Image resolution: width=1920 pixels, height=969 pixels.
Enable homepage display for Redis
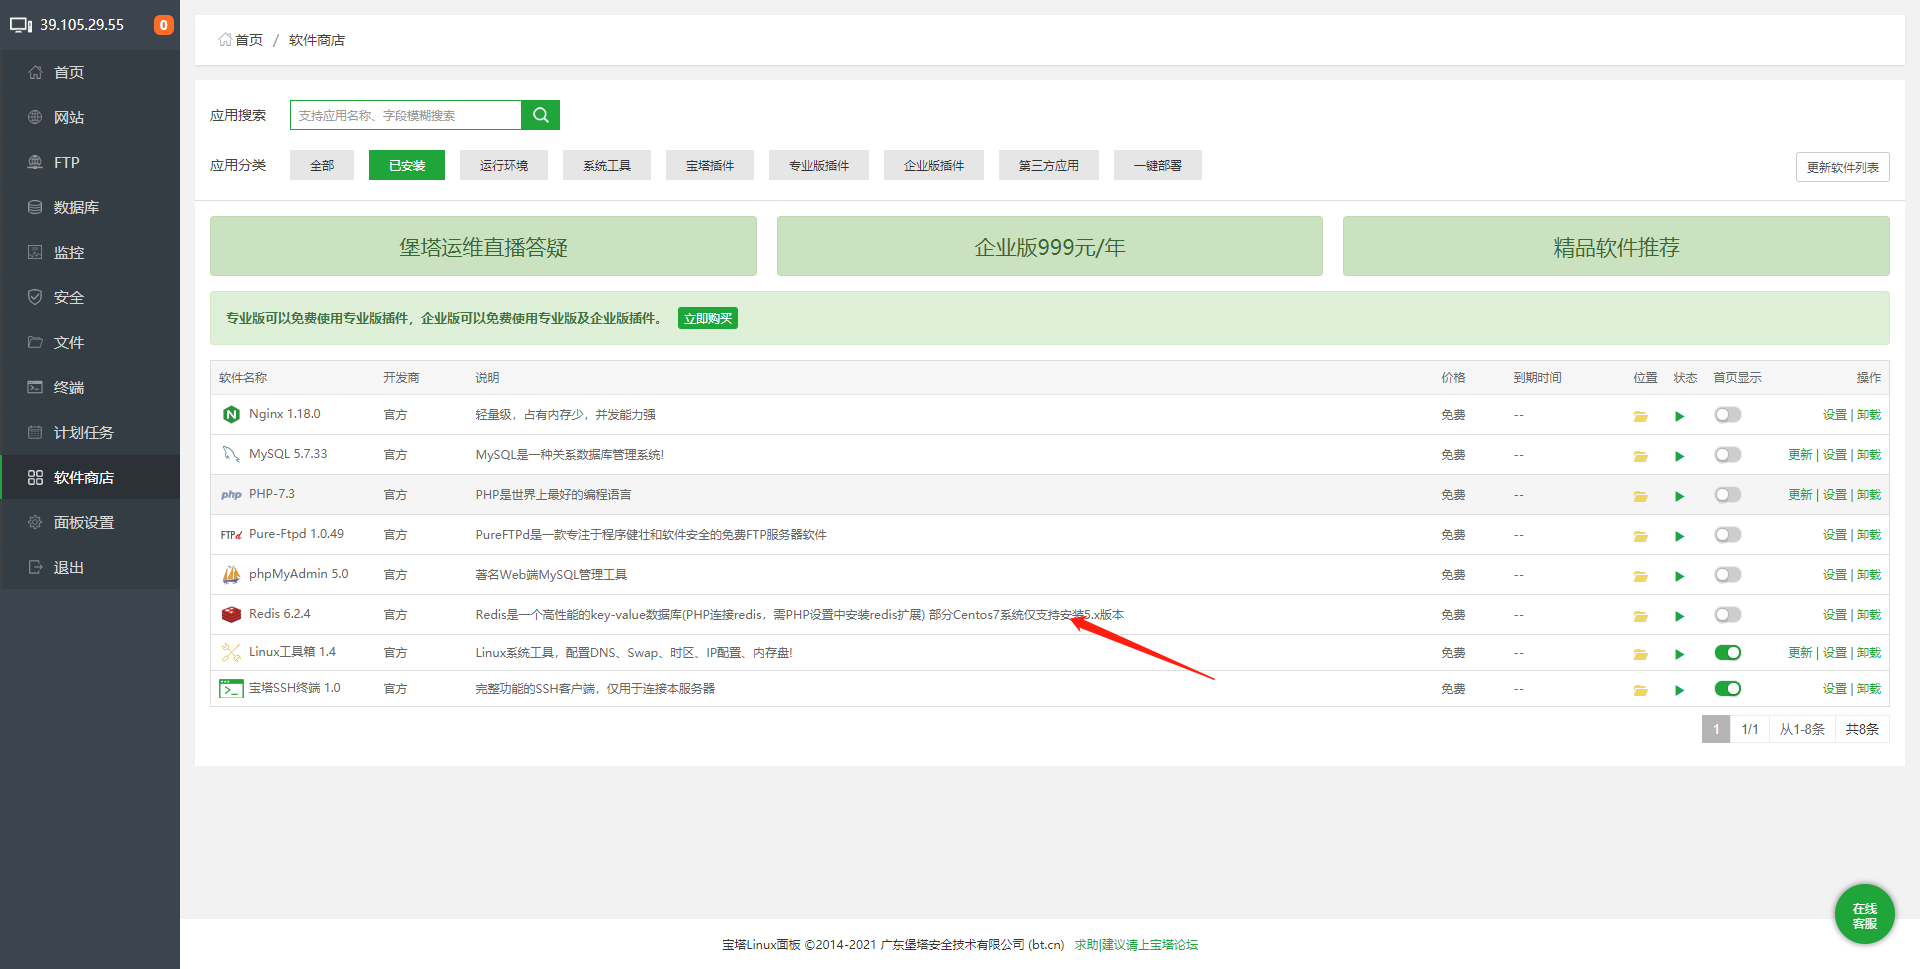click(x=1727, y=614)
